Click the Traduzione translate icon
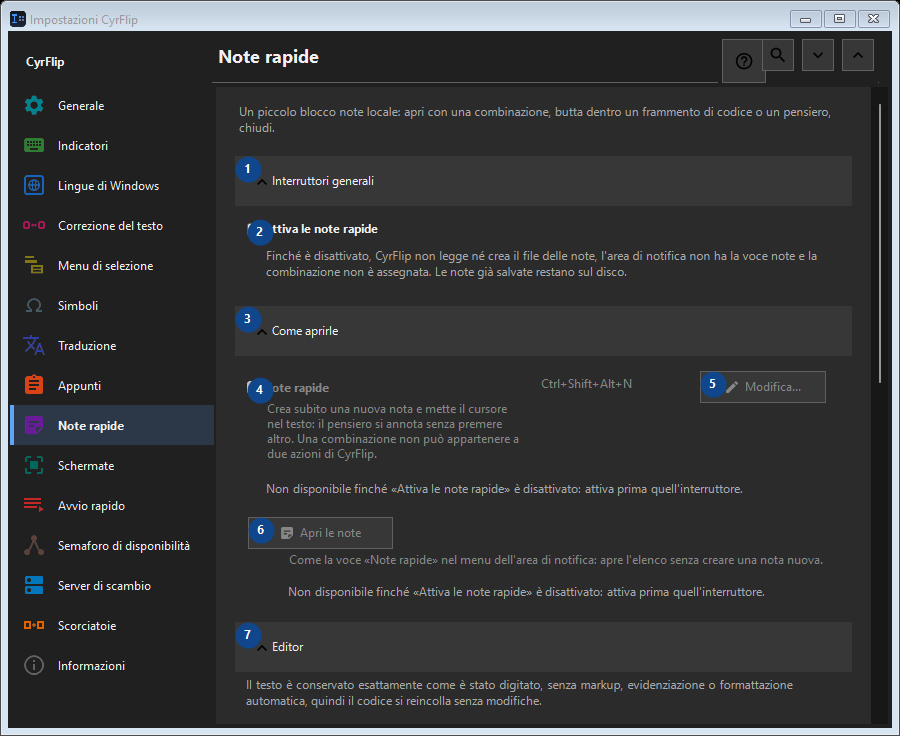 34,345
